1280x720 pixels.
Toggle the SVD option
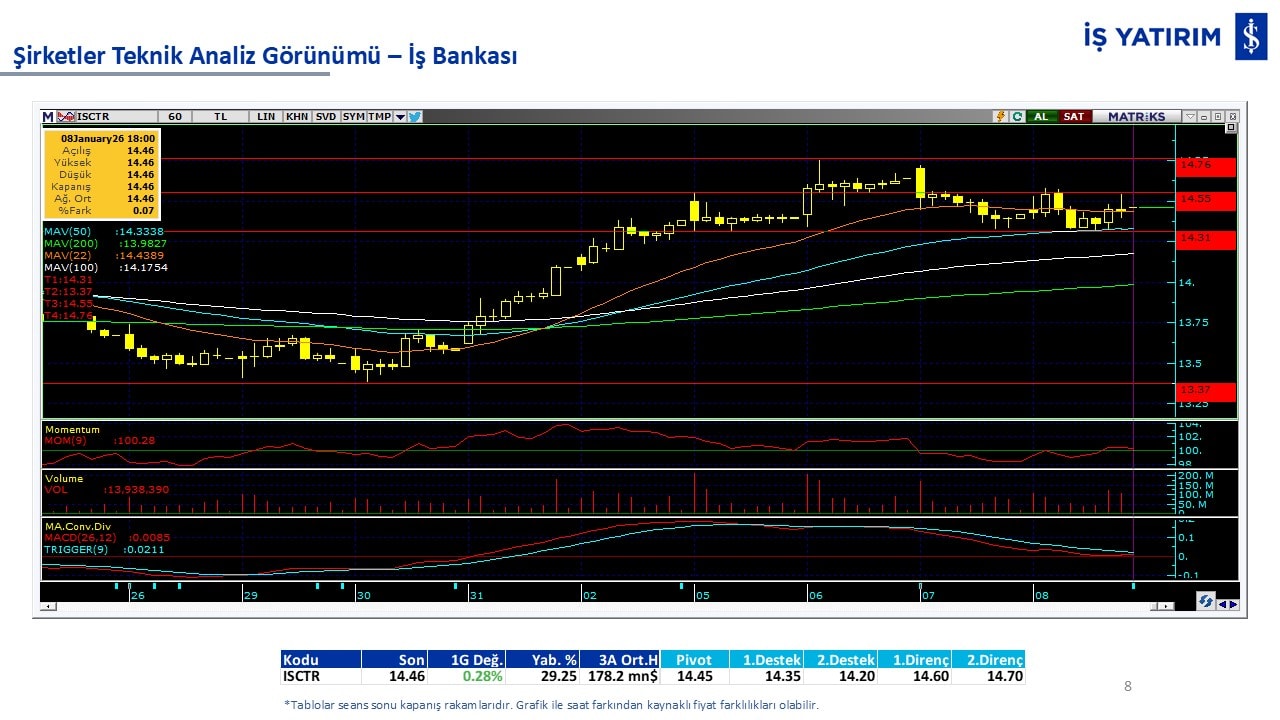[326, 117]
